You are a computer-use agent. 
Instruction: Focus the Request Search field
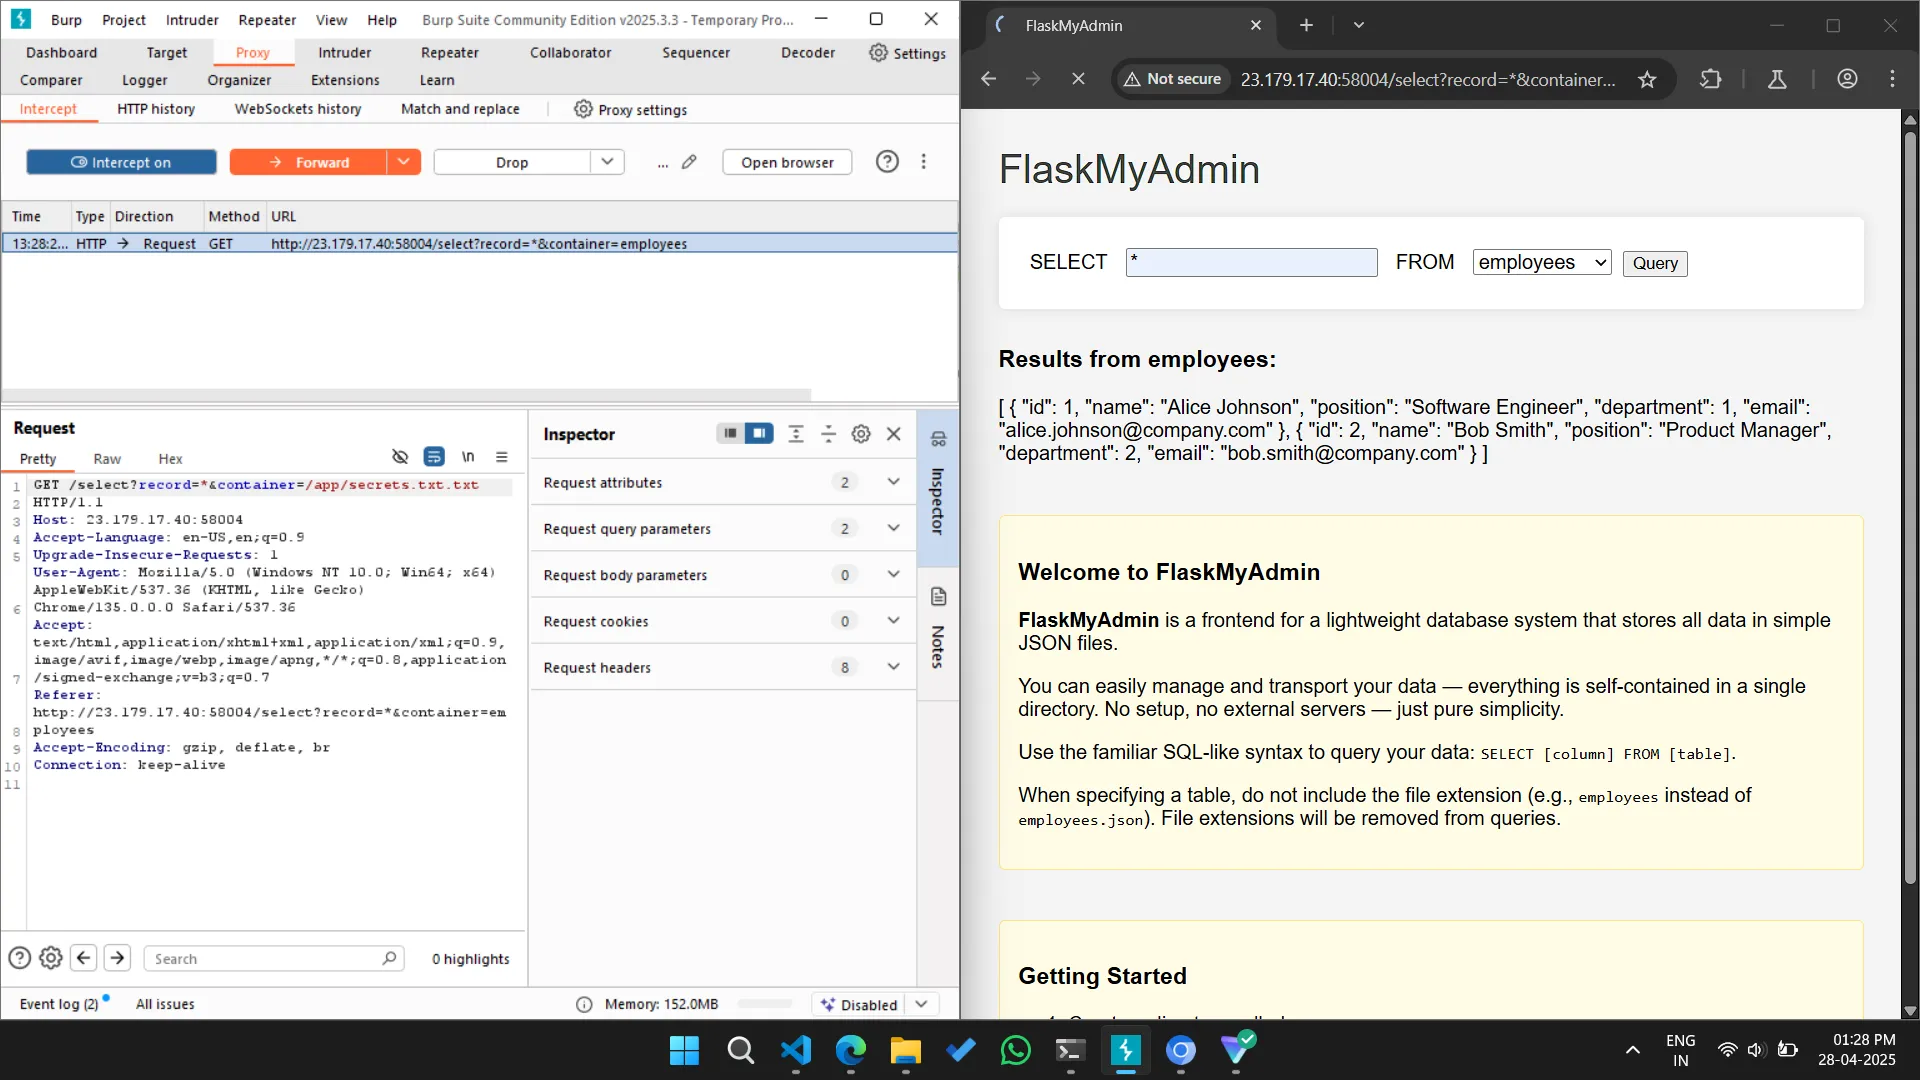coord(273,958)
